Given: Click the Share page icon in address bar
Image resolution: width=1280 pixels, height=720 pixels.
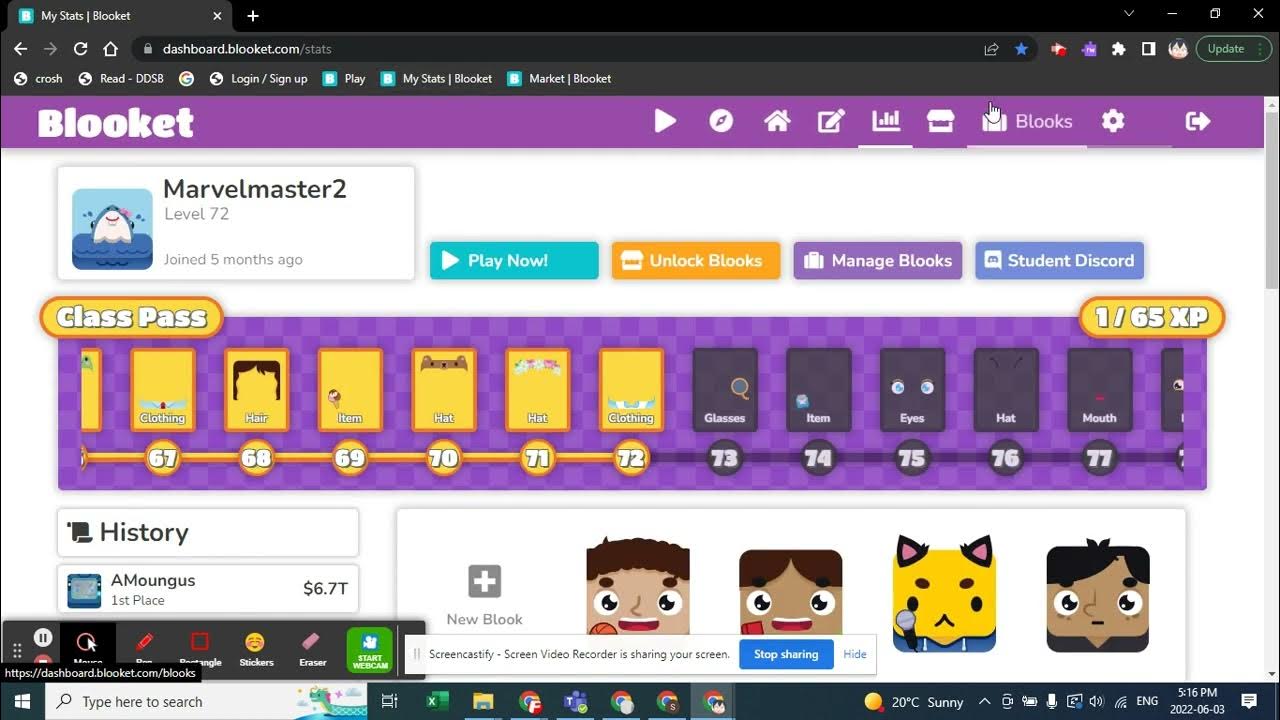Looking at the screenshot, I should tap(991, 48).
